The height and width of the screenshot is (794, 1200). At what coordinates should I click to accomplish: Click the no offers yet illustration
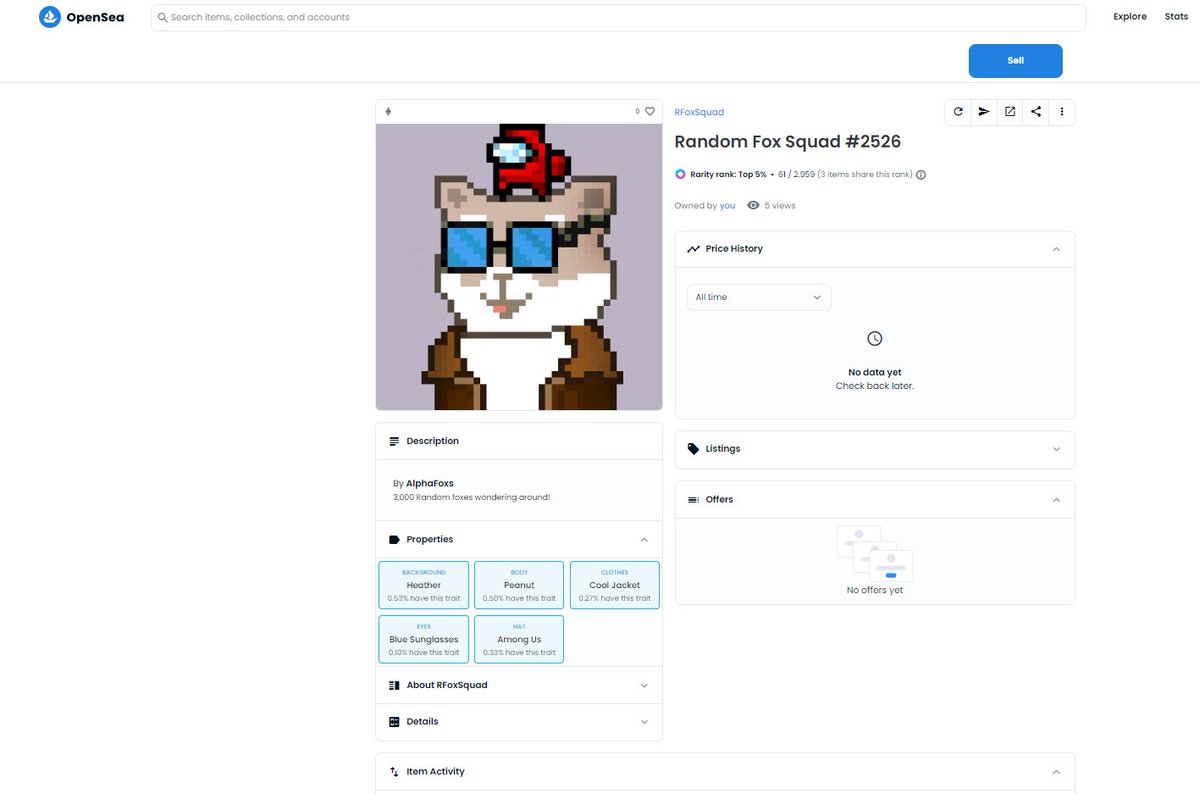point(875,553)
